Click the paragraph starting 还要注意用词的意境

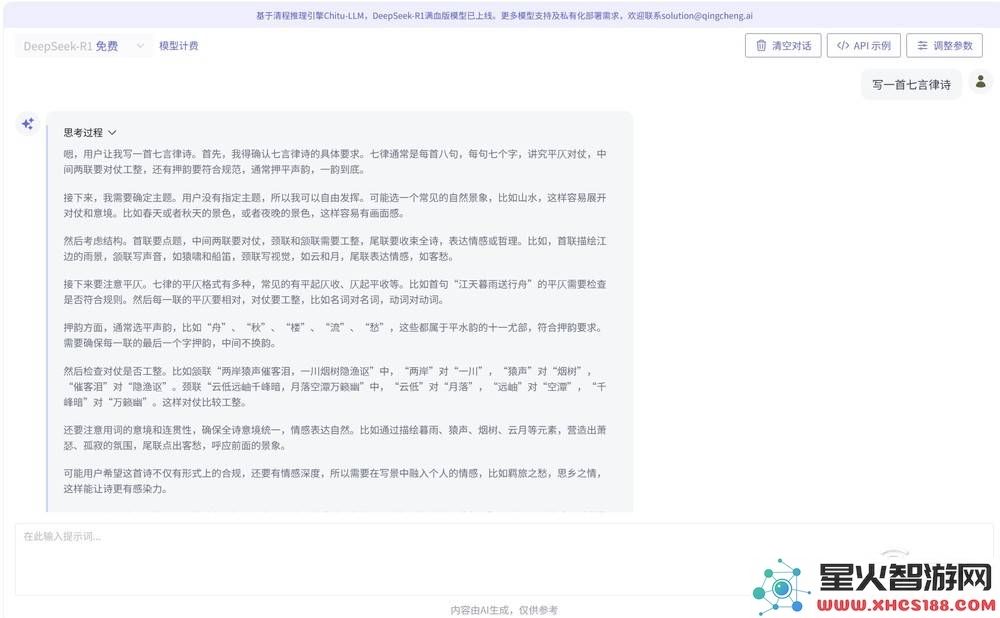pos(335,438)
